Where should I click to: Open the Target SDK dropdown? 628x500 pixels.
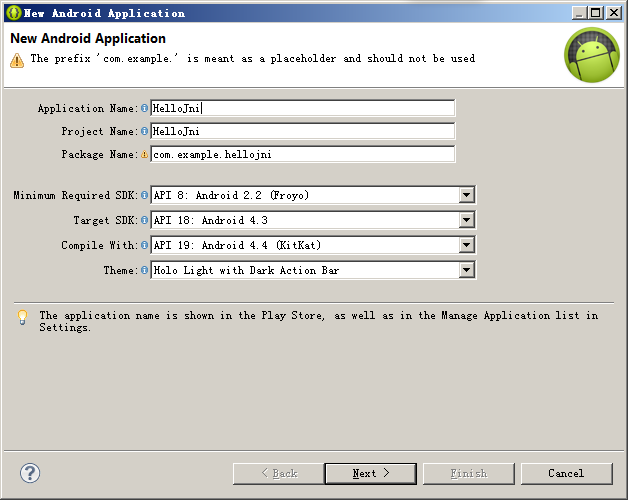(466, 220)
